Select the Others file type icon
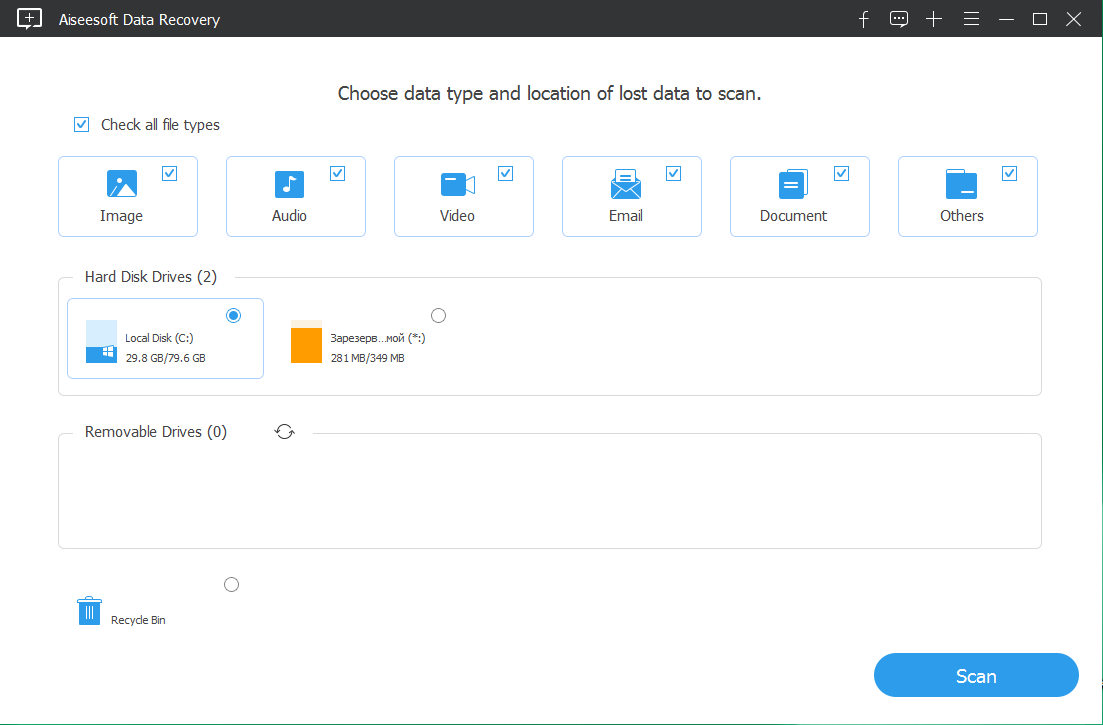Viewport: 1103px width, 725px height. point(960,184)
